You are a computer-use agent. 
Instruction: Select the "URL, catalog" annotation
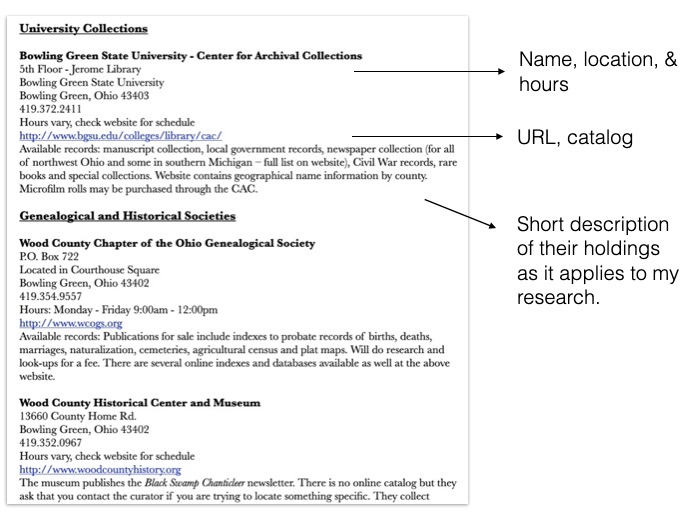(575, 138)
